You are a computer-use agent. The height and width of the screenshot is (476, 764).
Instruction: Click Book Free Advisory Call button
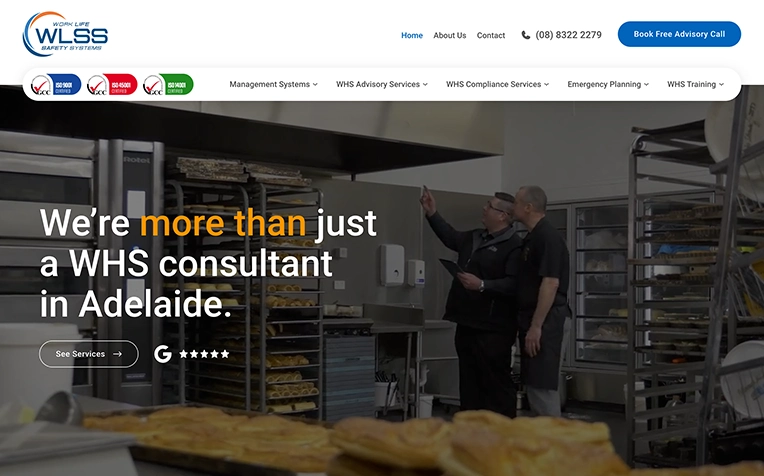pyautogui.click(x=679, y=34)
